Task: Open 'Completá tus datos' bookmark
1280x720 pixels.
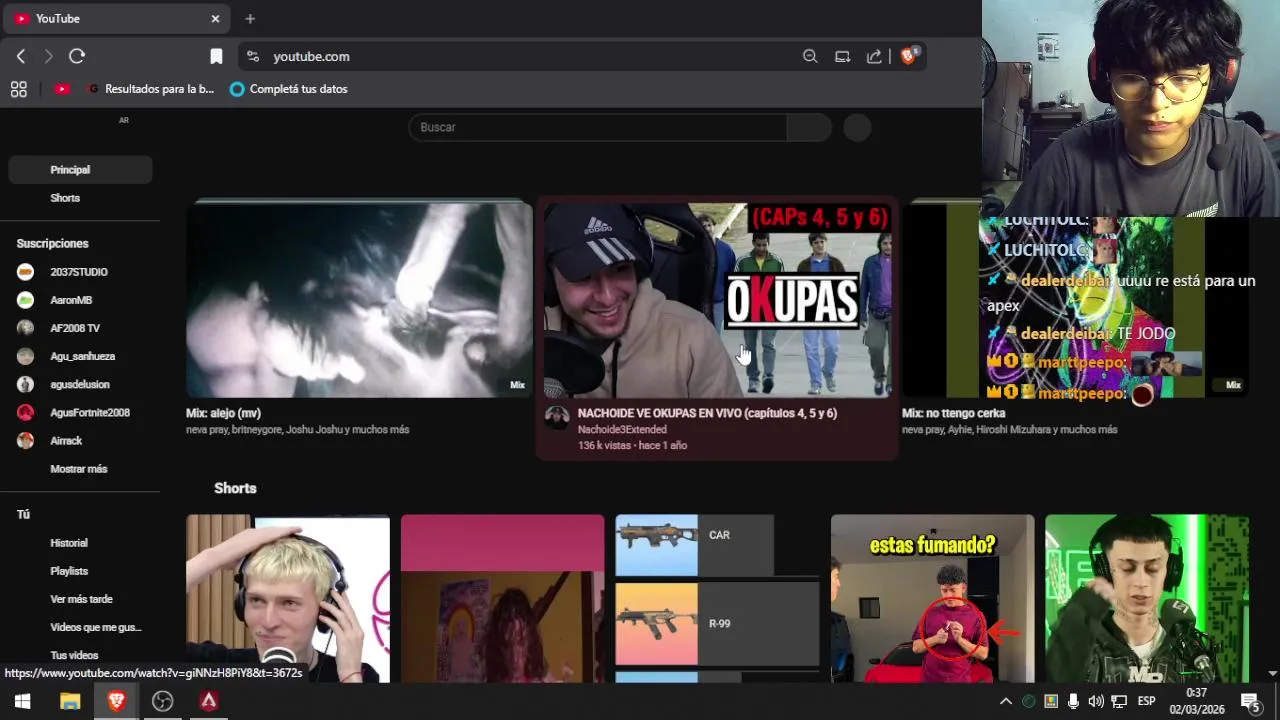Action: [x=288, y=89]
